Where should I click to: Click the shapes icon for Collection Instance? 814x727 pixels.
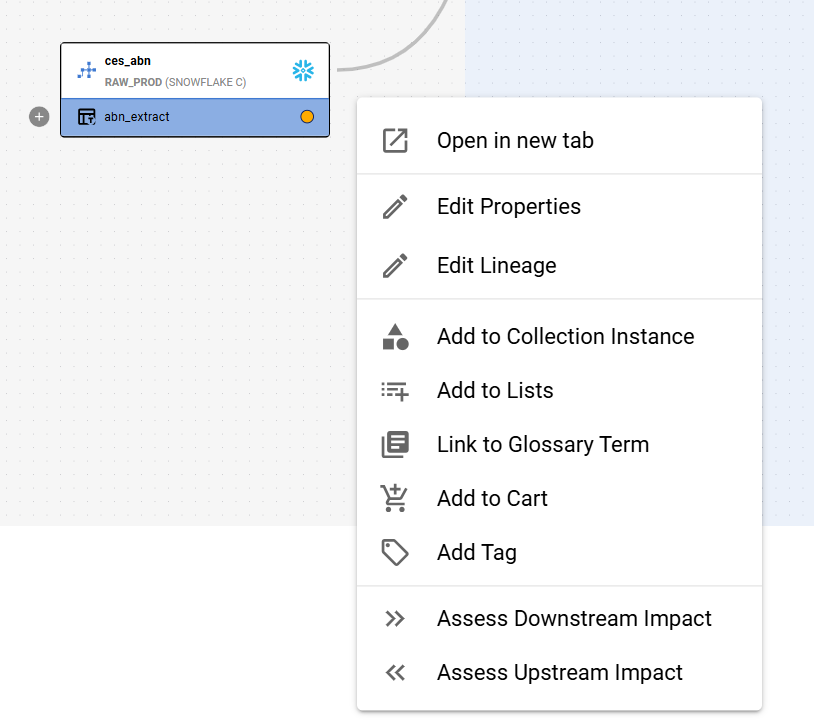click(395, 337)
